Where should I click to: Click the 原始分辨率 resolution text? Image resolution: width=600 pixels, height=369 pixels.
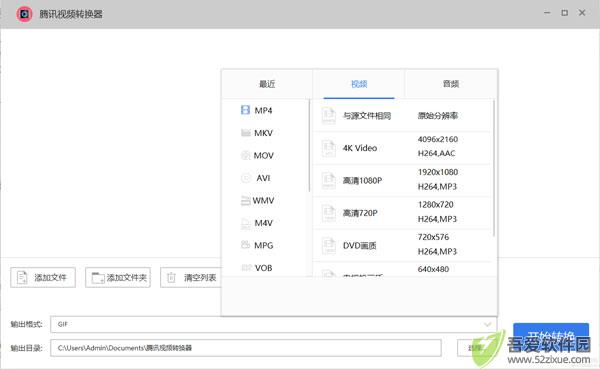pyautogui.click(x=437, y=116)
